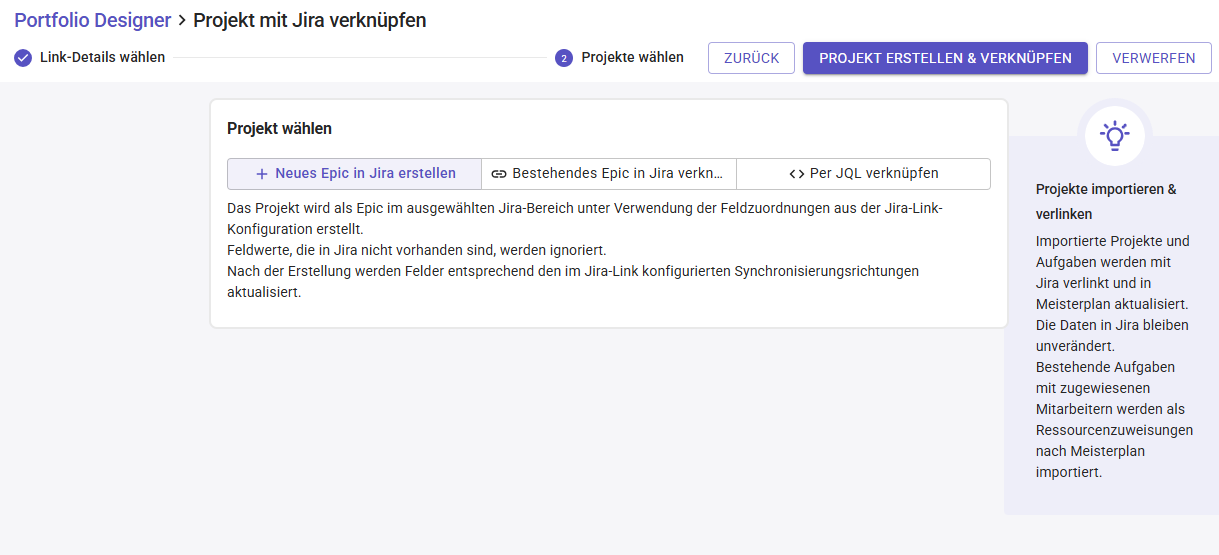Click the ZURÜCK button
The height and width of the screenshot is (555, 1219).
[x=751, y=58]
